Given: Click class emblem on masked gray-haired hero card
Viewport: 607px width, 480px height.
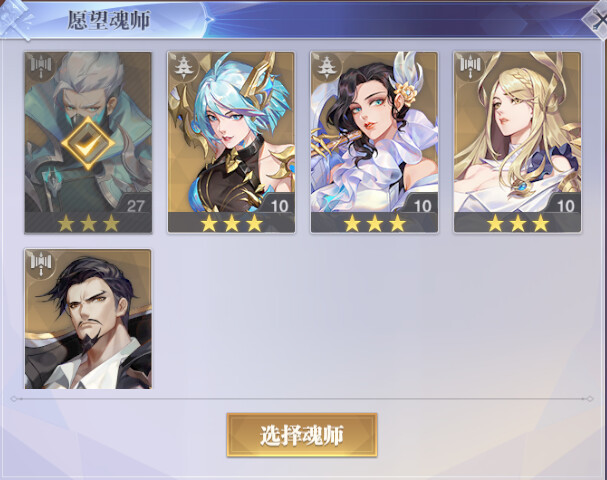Looking at the screenshot, I should 41,67.
